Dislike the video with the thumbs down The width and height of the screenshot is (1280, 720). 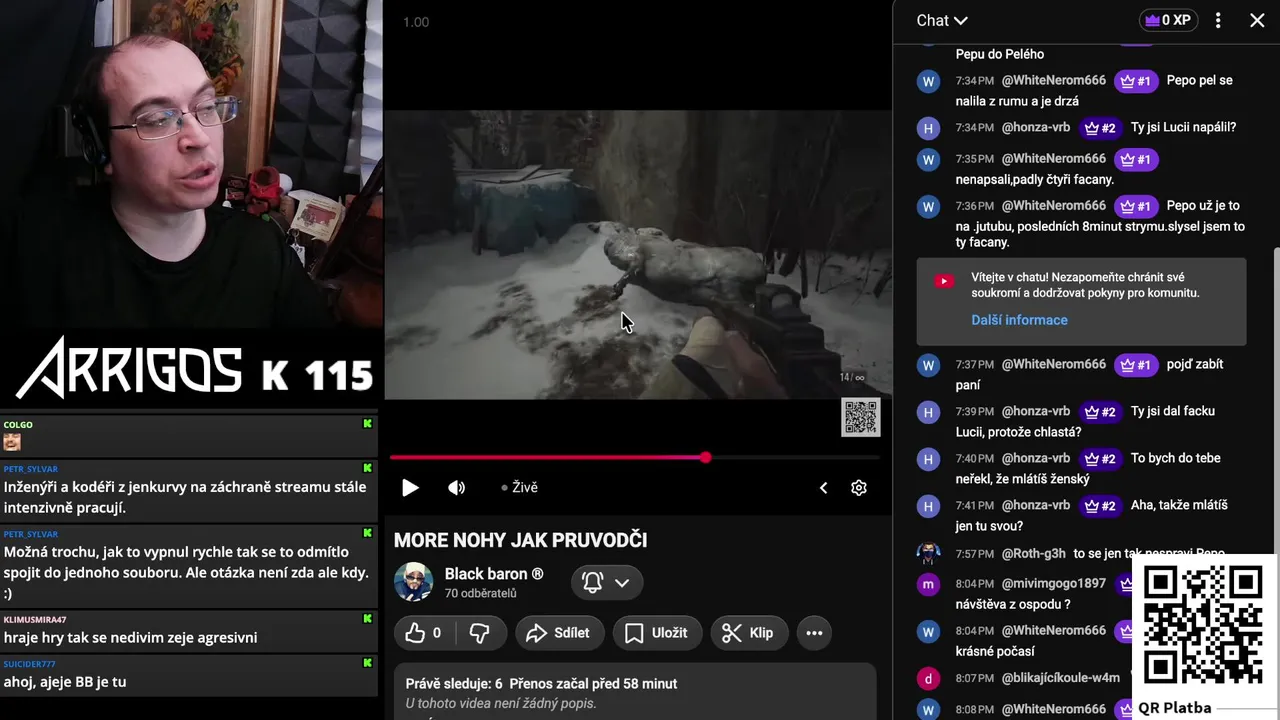click(480, 633)
